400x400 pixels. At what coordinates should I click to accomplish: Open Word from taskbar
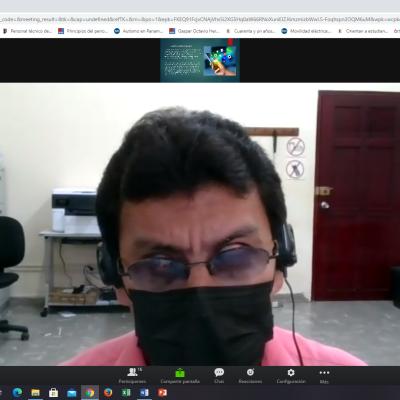click(144, 393)
